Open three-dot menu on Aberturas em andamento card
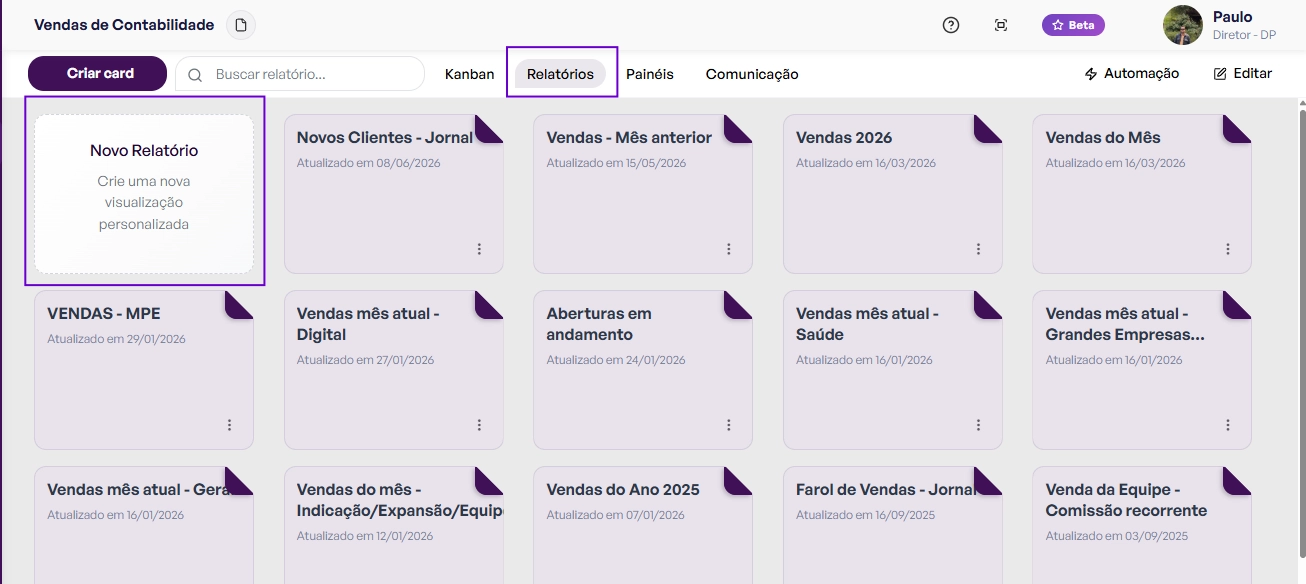This screenshot has height=584, width=1306. (729, 425)
